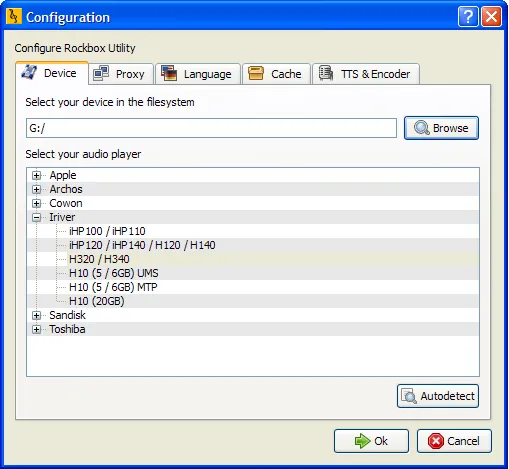Expand the Toshiba tree node
Viewport: 509px width, 469px height.
37,329
